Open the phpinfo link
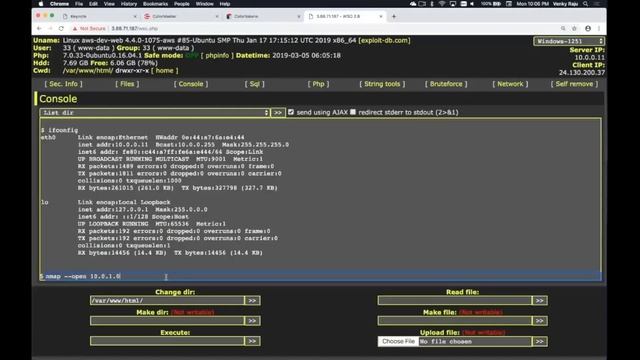 pyautogui.click(x=217, y=56)
